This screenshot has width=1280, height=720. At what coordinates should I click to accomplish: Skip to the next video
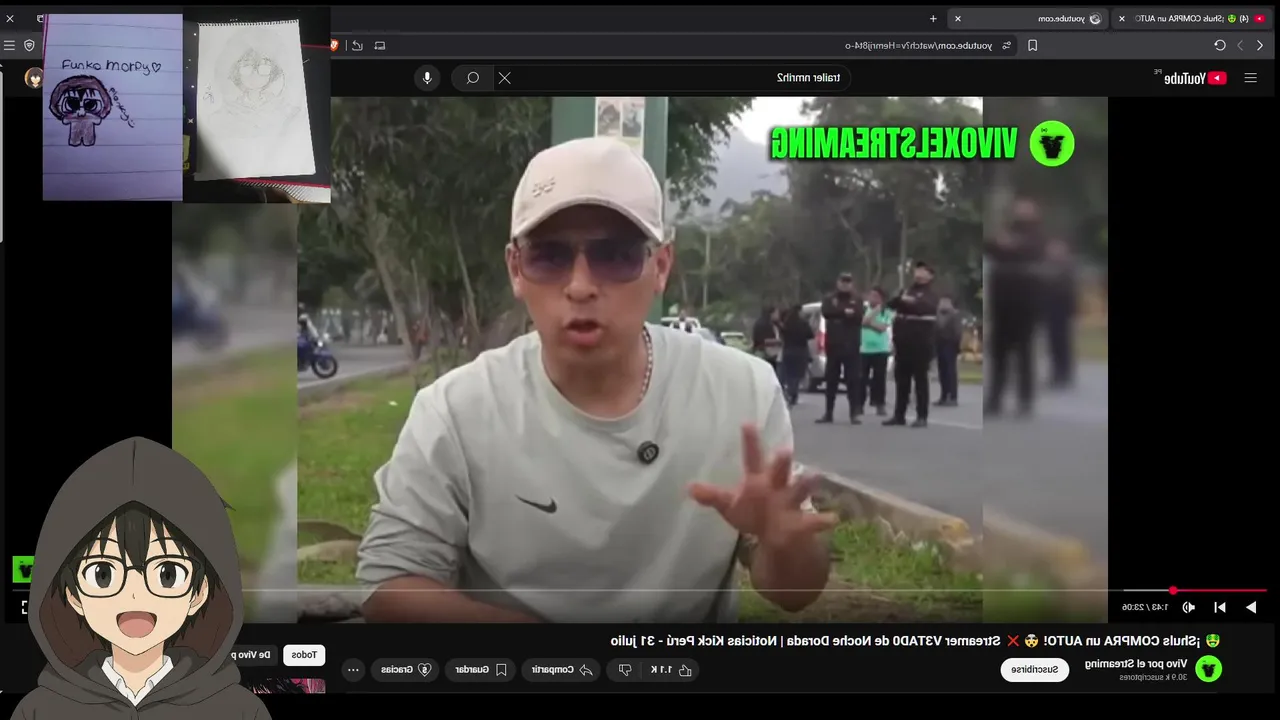pyautogui.click(x=1219, y=607)
